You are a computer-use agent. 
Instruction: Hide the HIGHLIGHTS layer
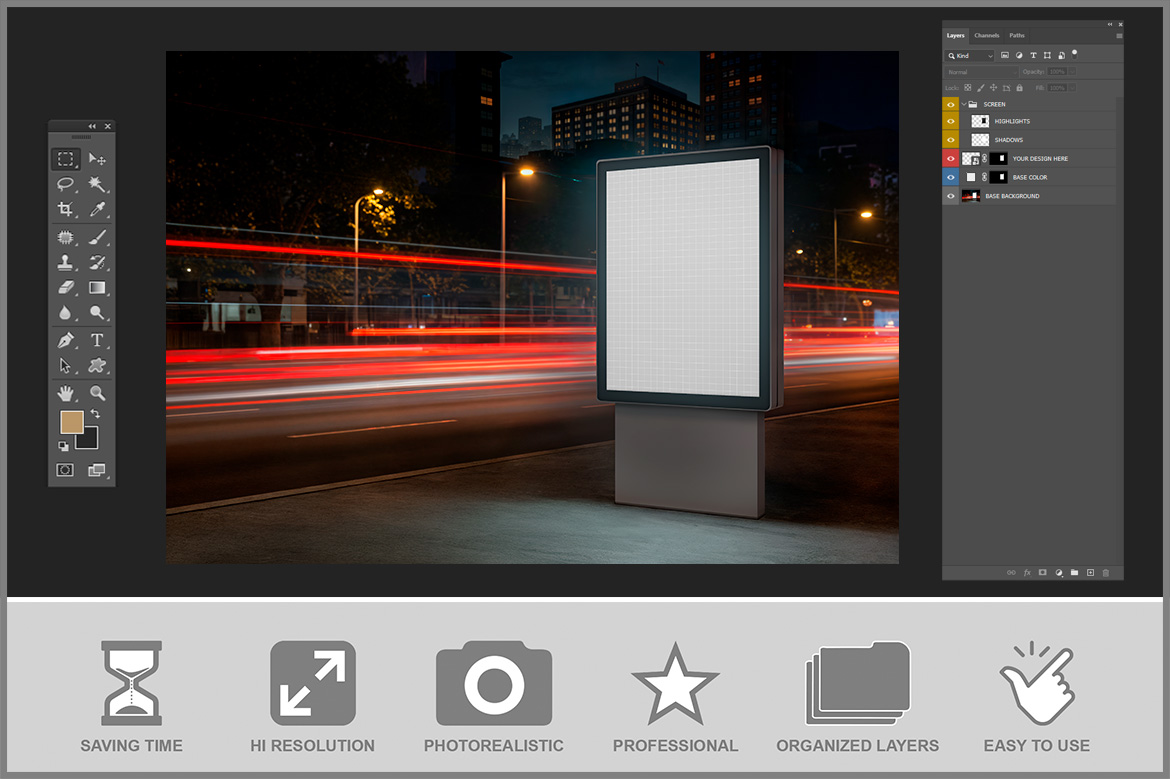coord(950,121)
